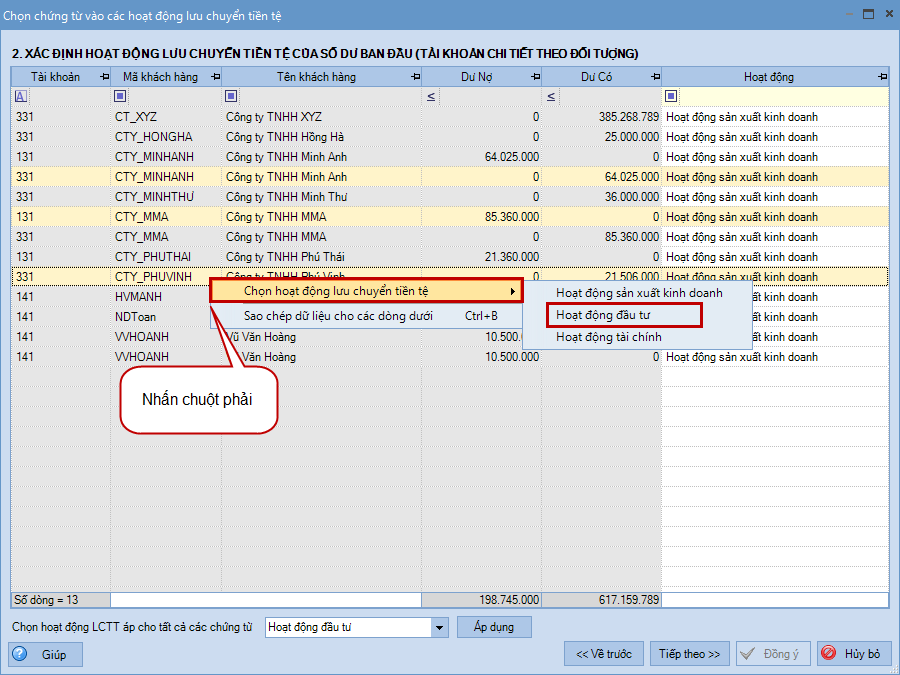
Task: Click the Áp dụng button
Action: tap(494, 627)
